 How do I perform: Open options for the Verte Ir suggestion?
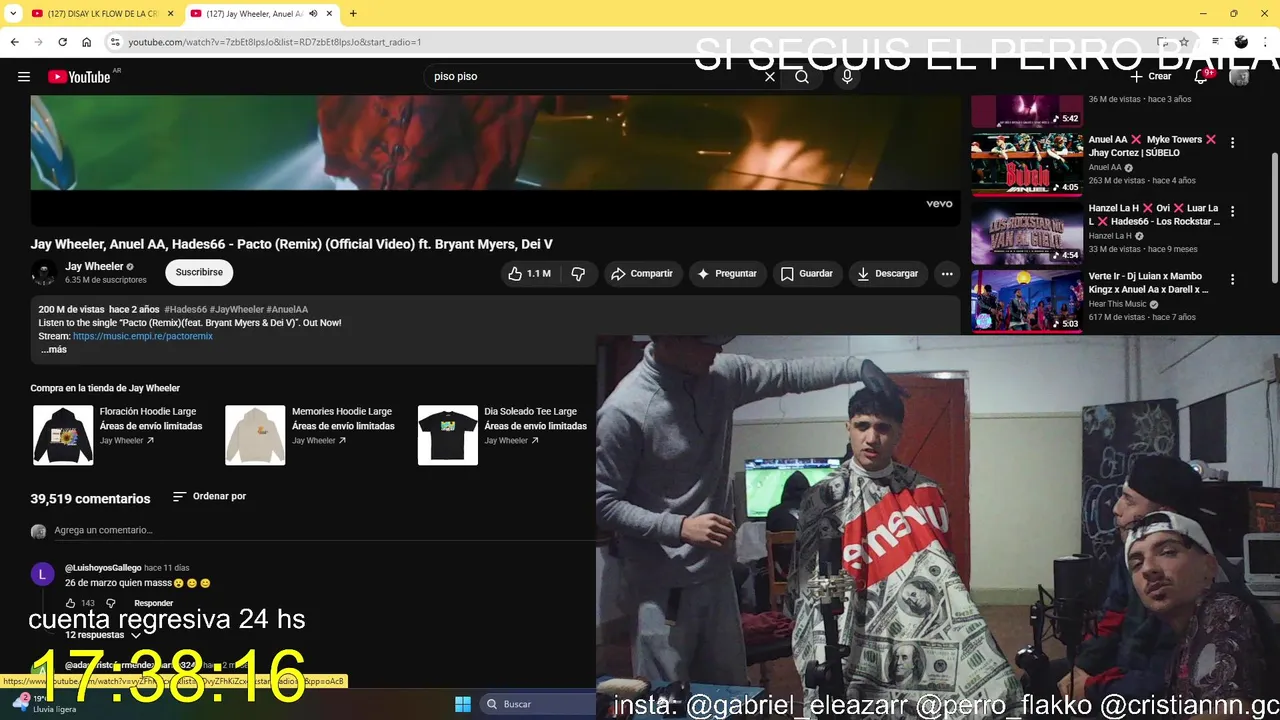point(1232,280)
